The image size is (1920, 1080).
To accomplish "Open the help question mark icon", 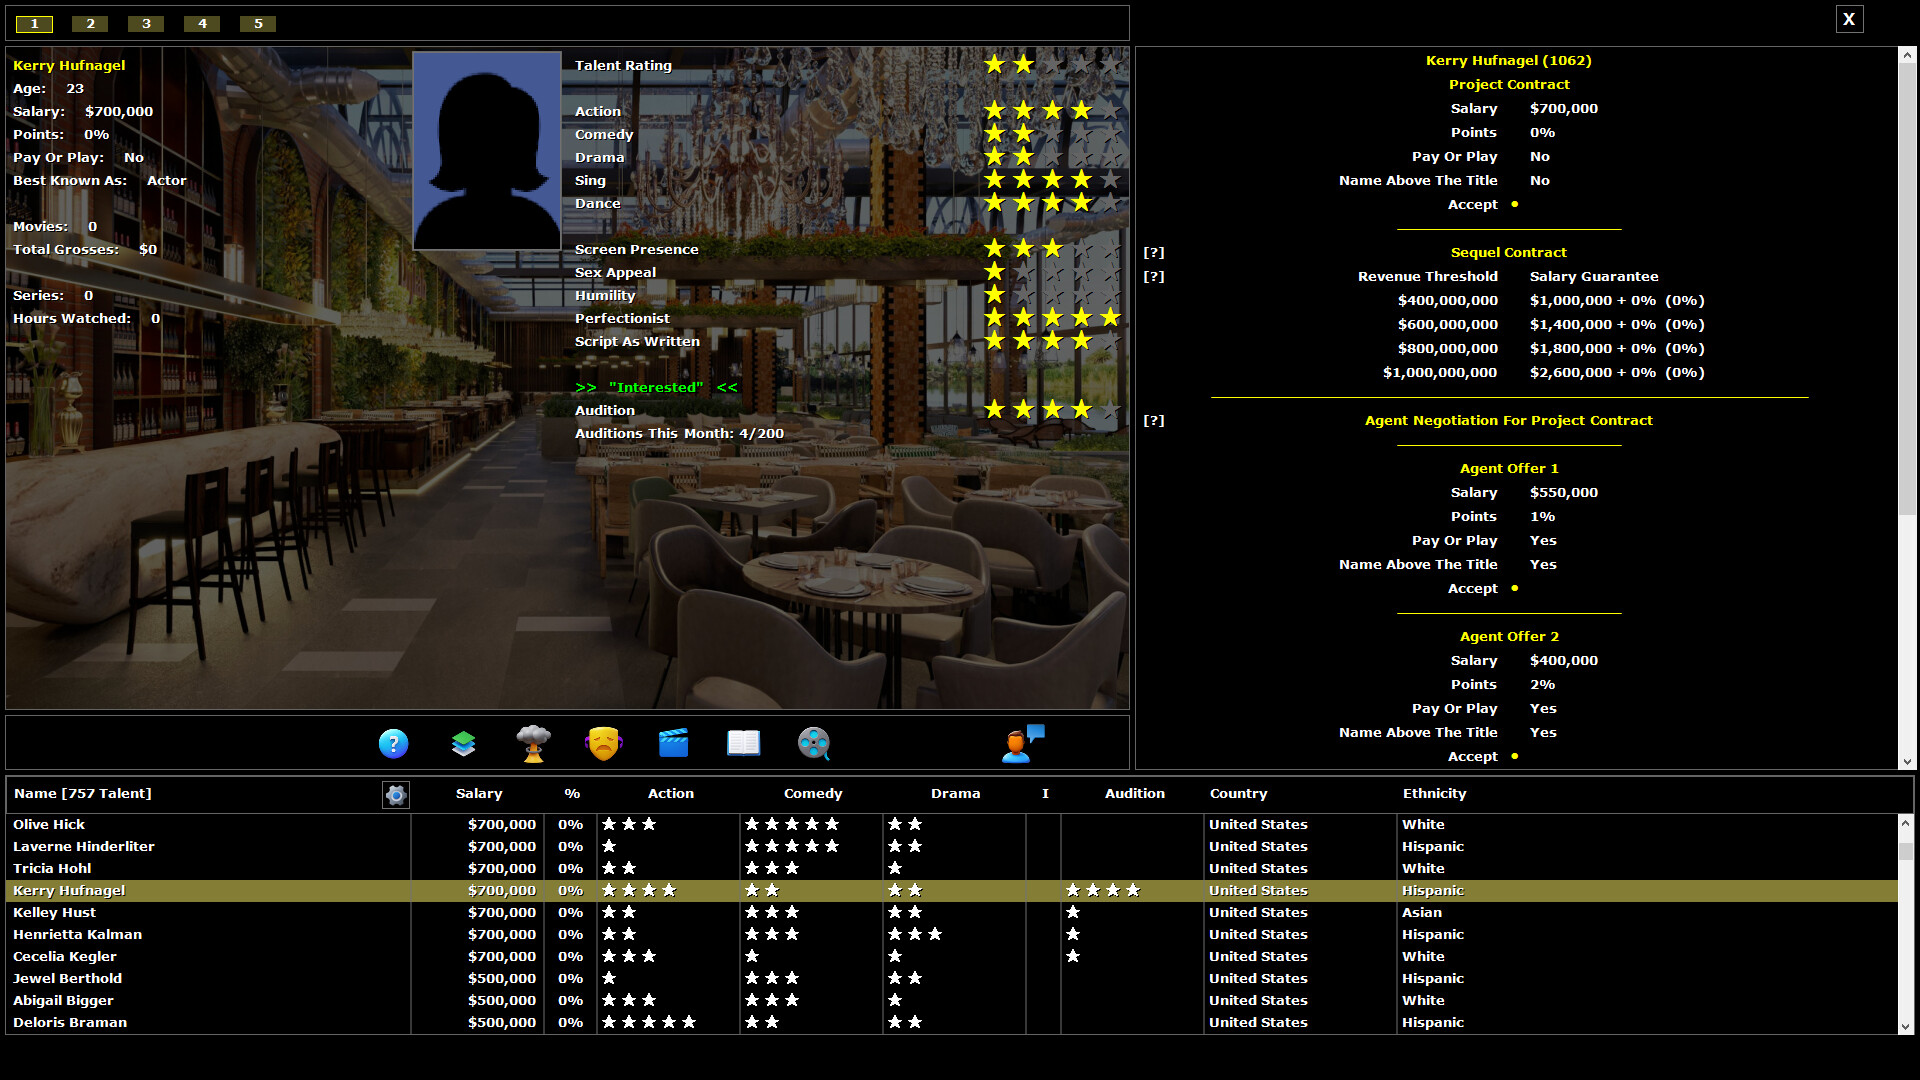I will (x=393, y=743).
